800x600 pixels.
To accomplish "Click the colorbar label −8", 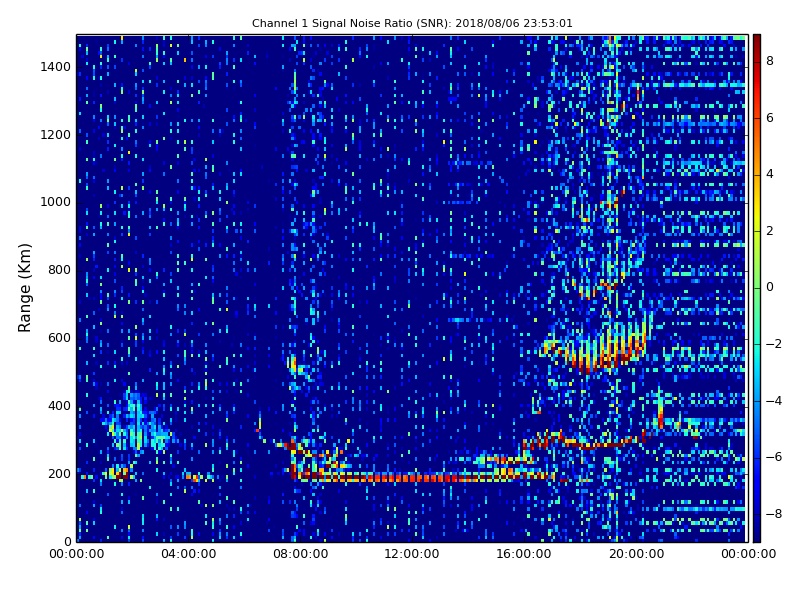I will [x=774, y=514].
